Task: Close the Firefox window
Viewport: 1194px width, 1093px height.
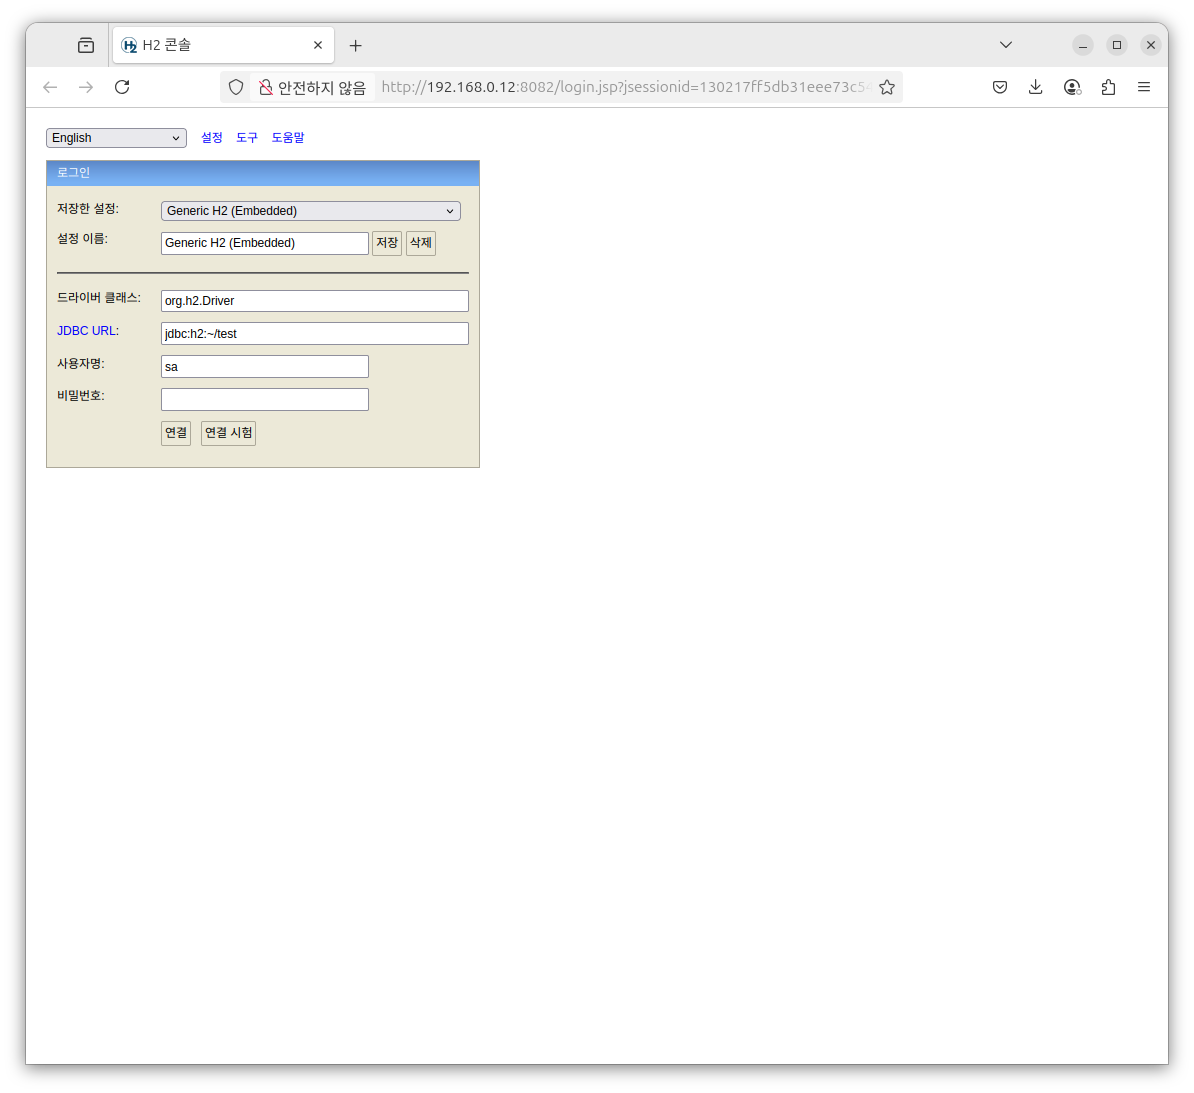Action: (1151, 46)
